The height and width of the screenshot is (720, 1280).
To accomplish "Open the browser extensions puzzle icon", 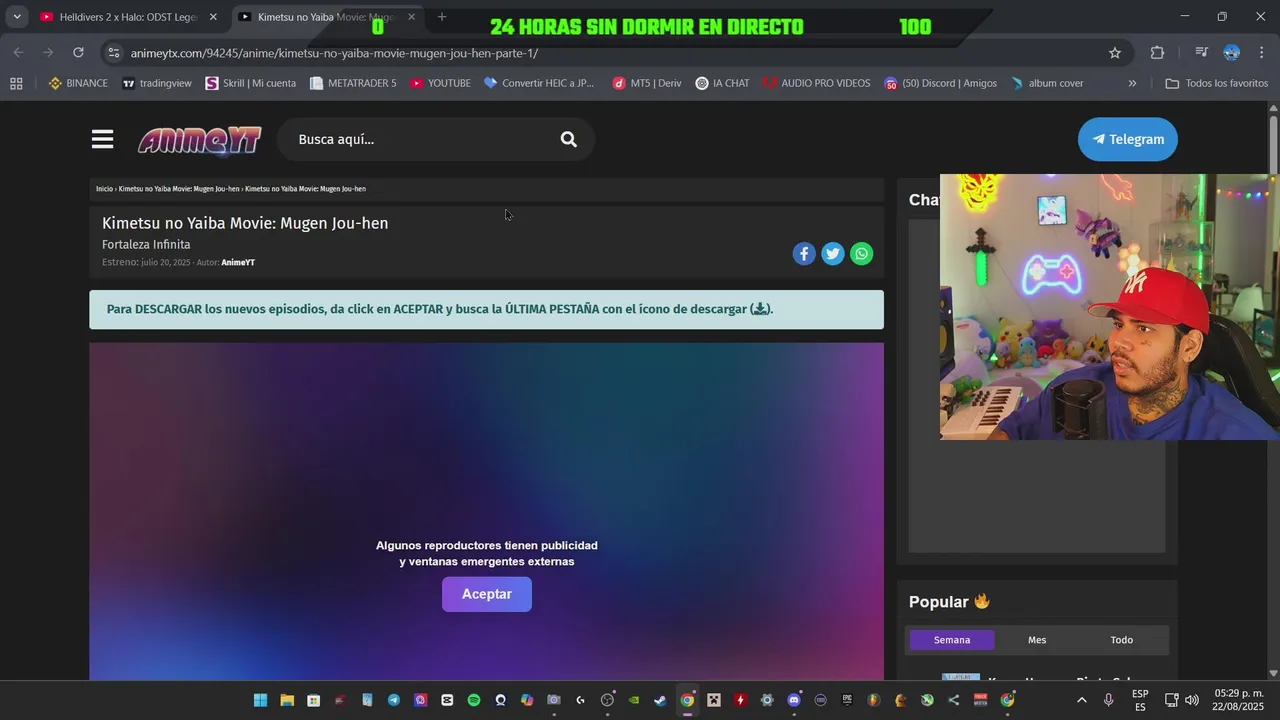I will point(1157,53).
